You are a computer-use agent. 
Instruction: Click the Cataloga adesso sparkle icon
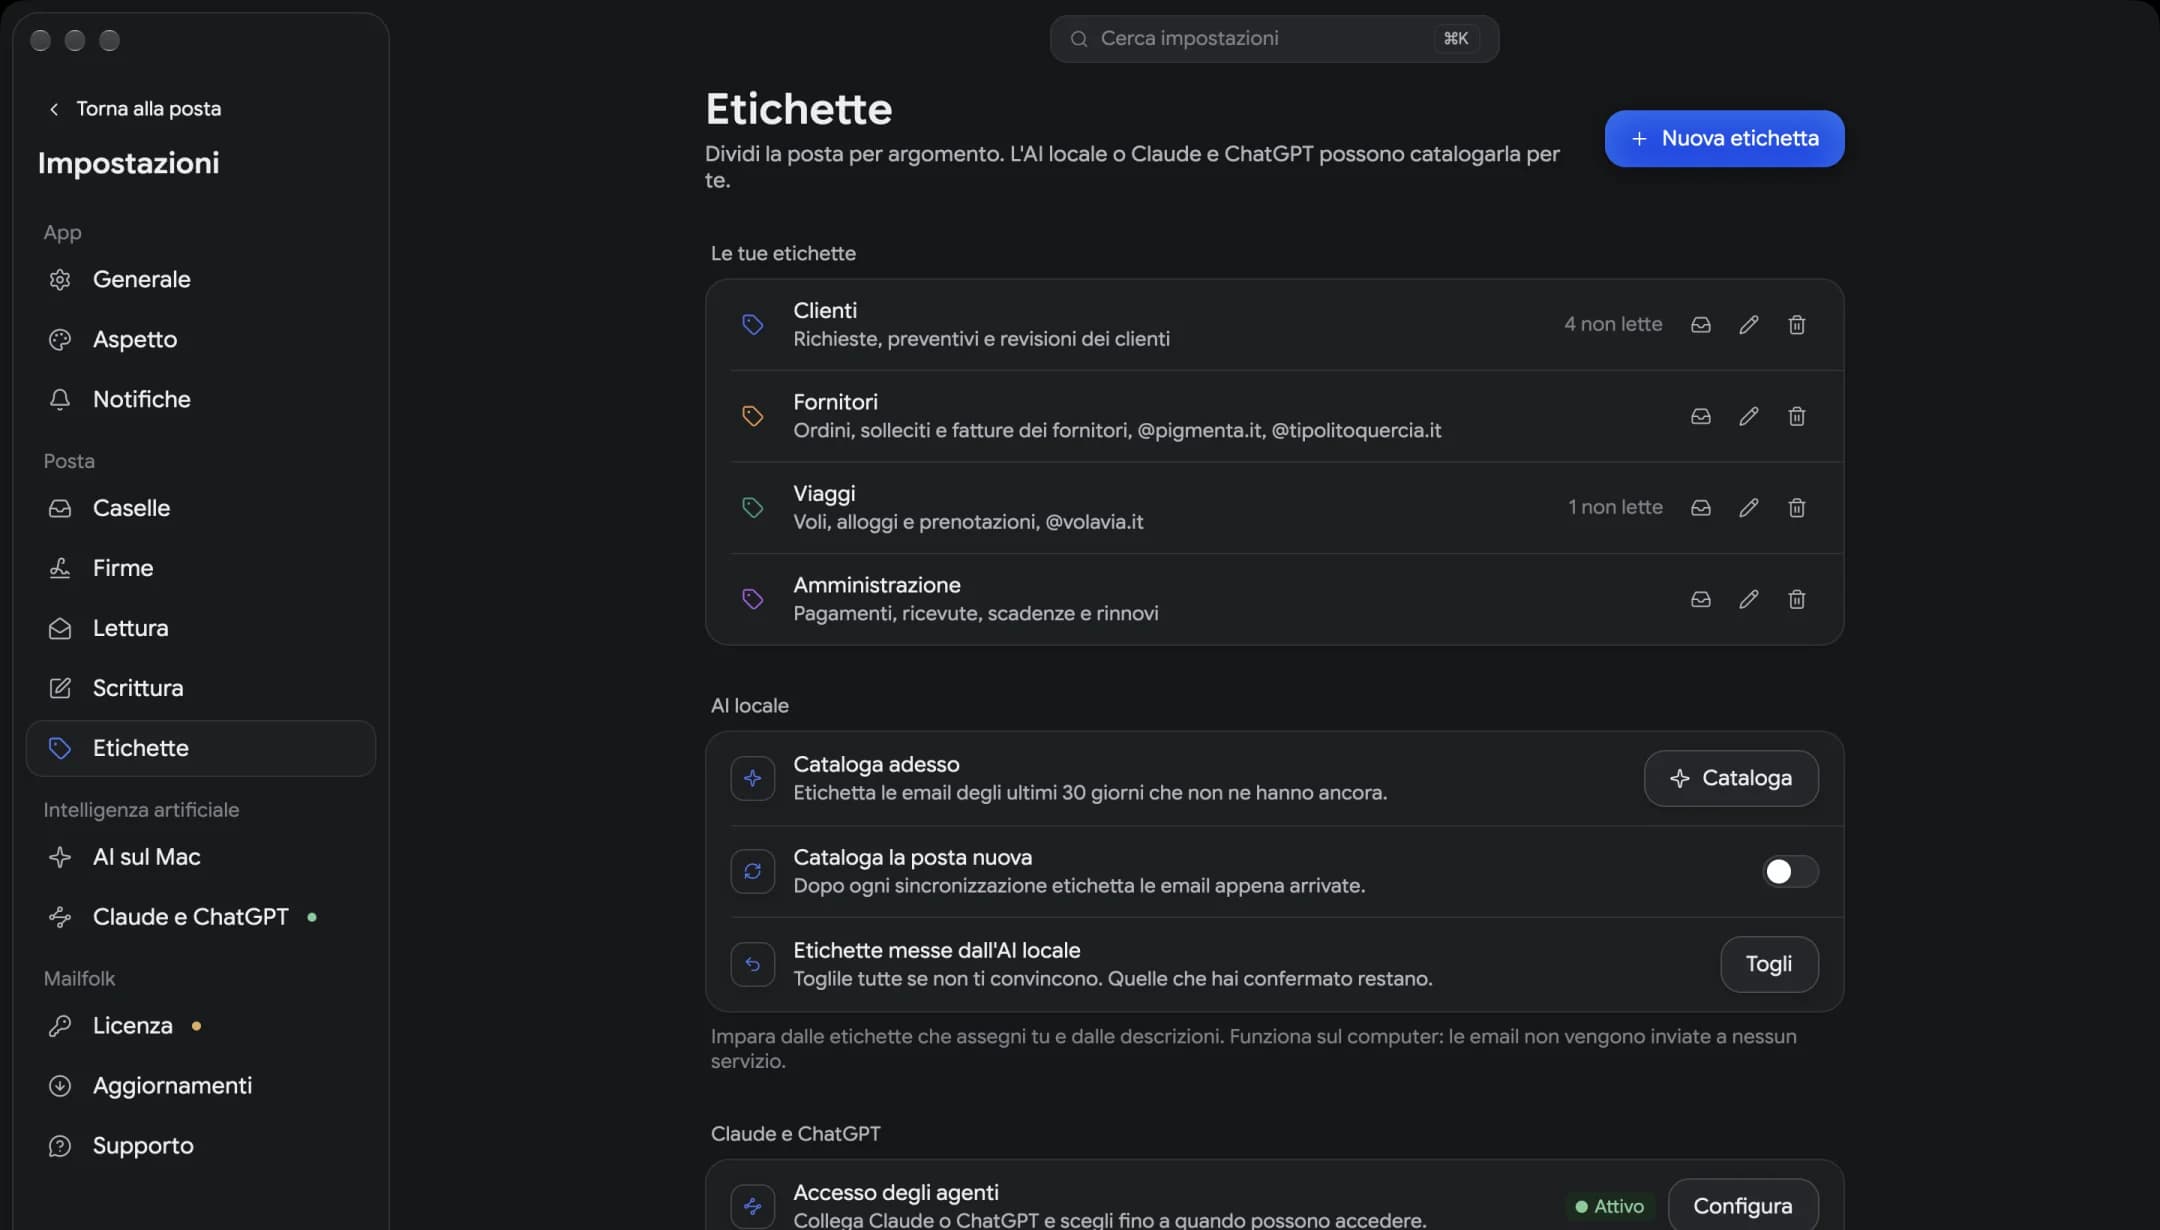click(x=752, y=779)
